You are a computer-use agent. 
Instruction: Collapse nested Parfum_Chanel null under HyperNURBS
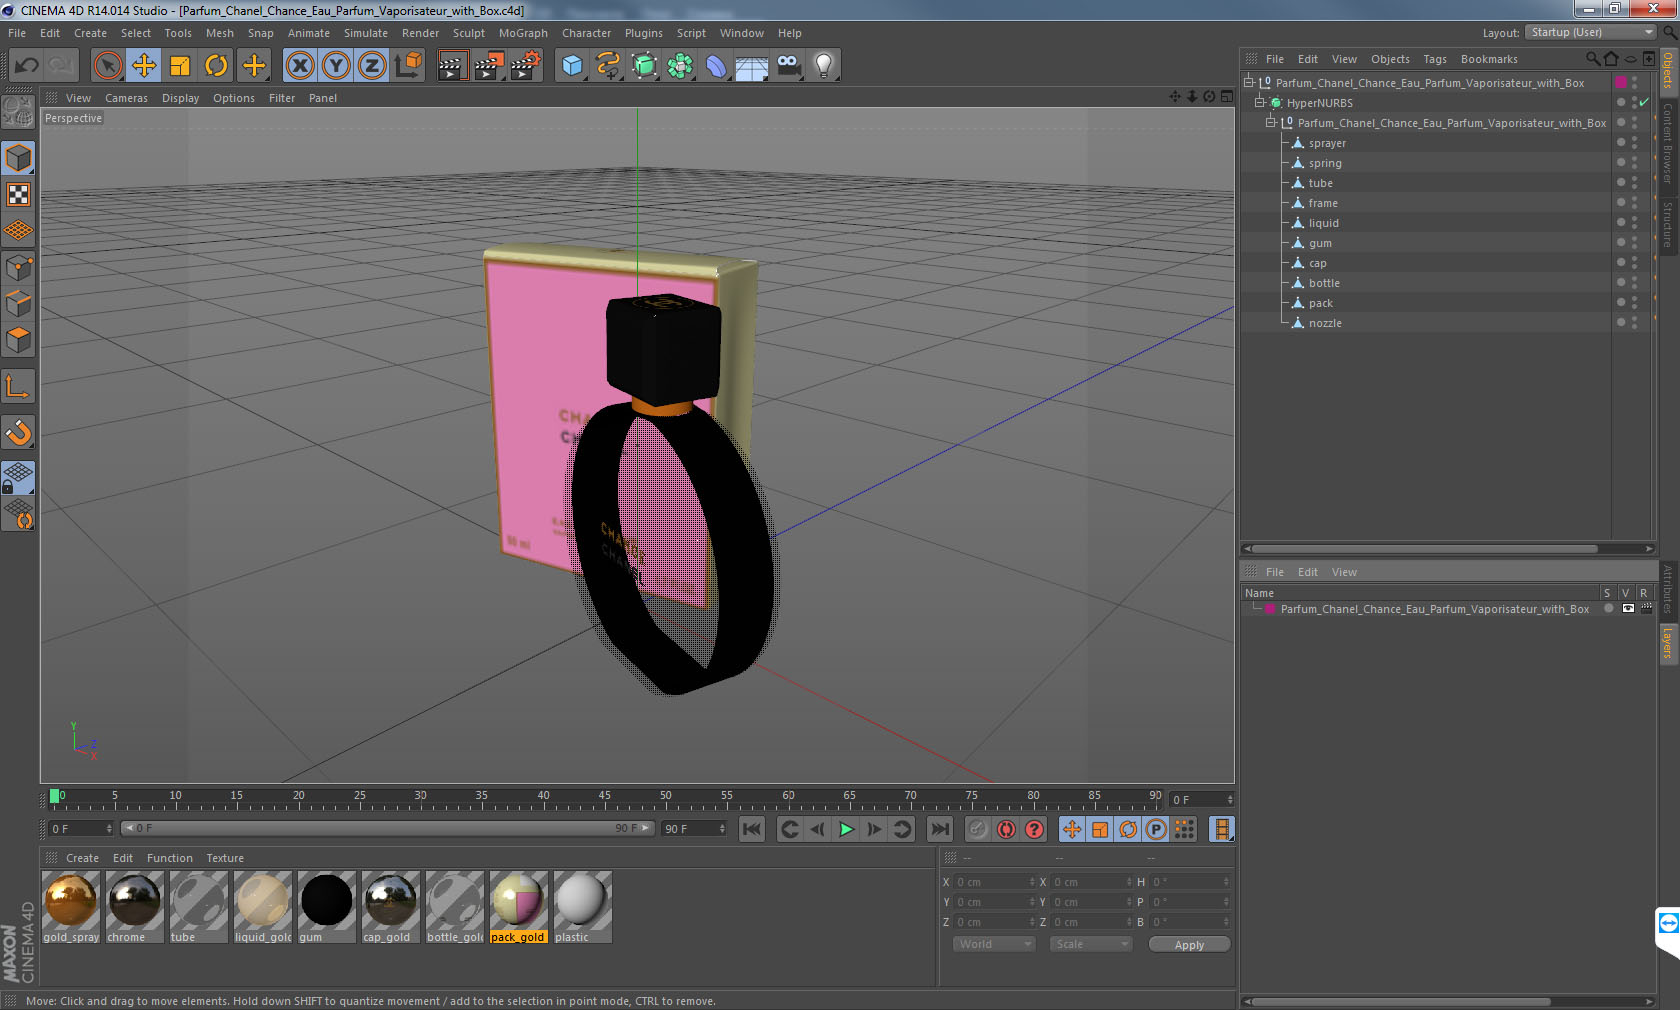point(1271,122)
